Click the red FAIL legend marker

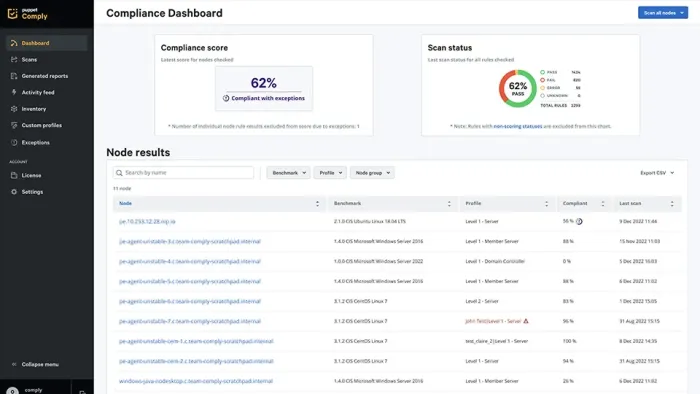(542, 80)
